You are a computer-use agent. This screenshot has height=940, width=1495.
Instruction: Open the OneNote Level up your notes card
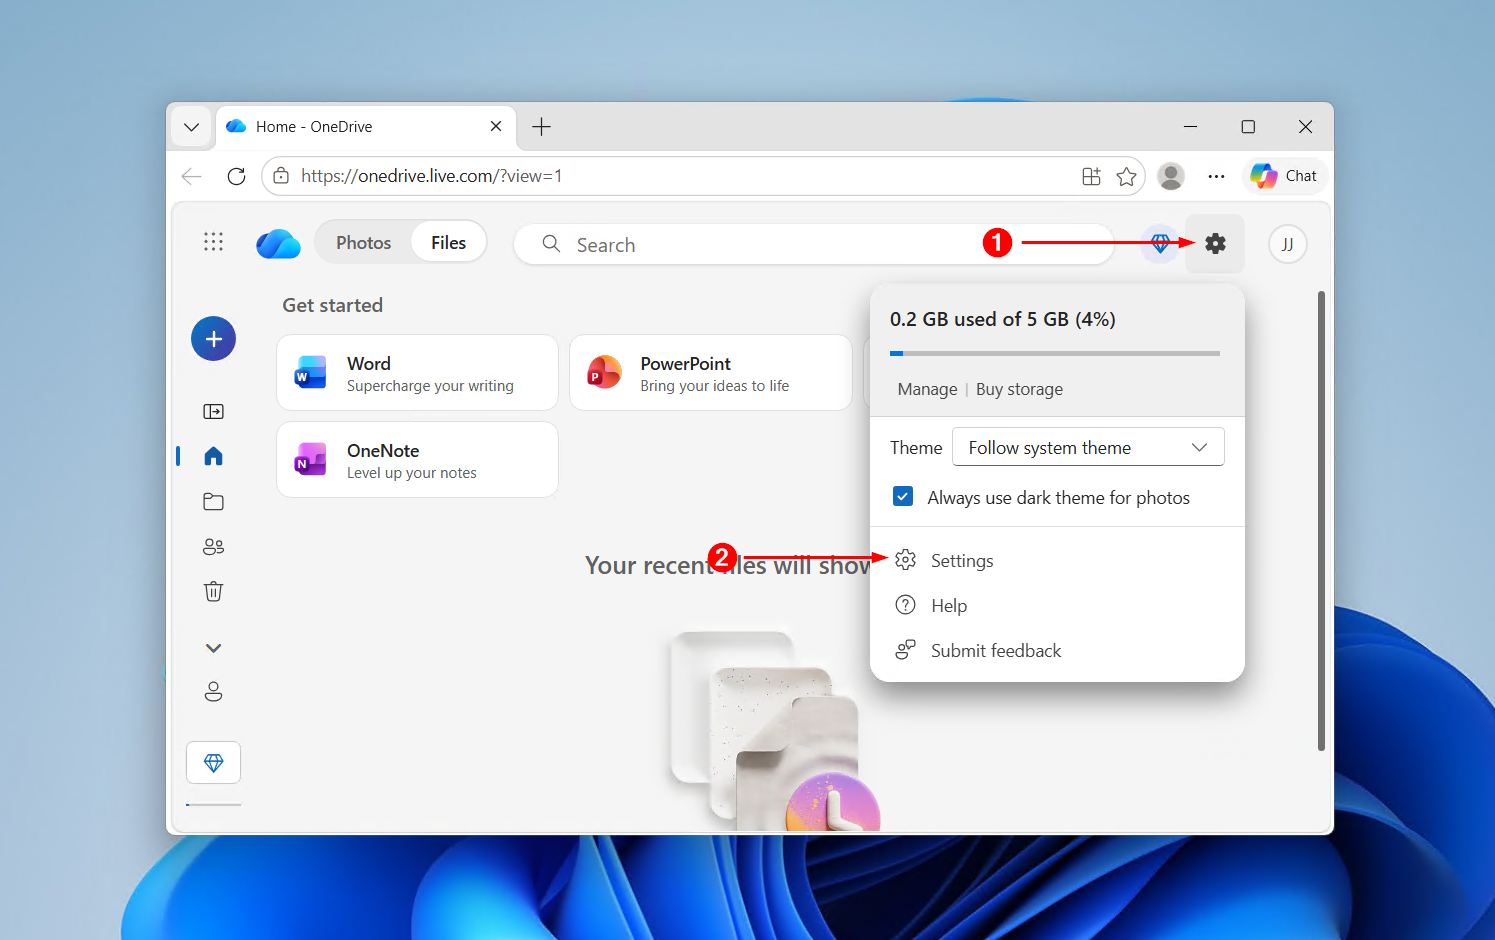point(417,459)
